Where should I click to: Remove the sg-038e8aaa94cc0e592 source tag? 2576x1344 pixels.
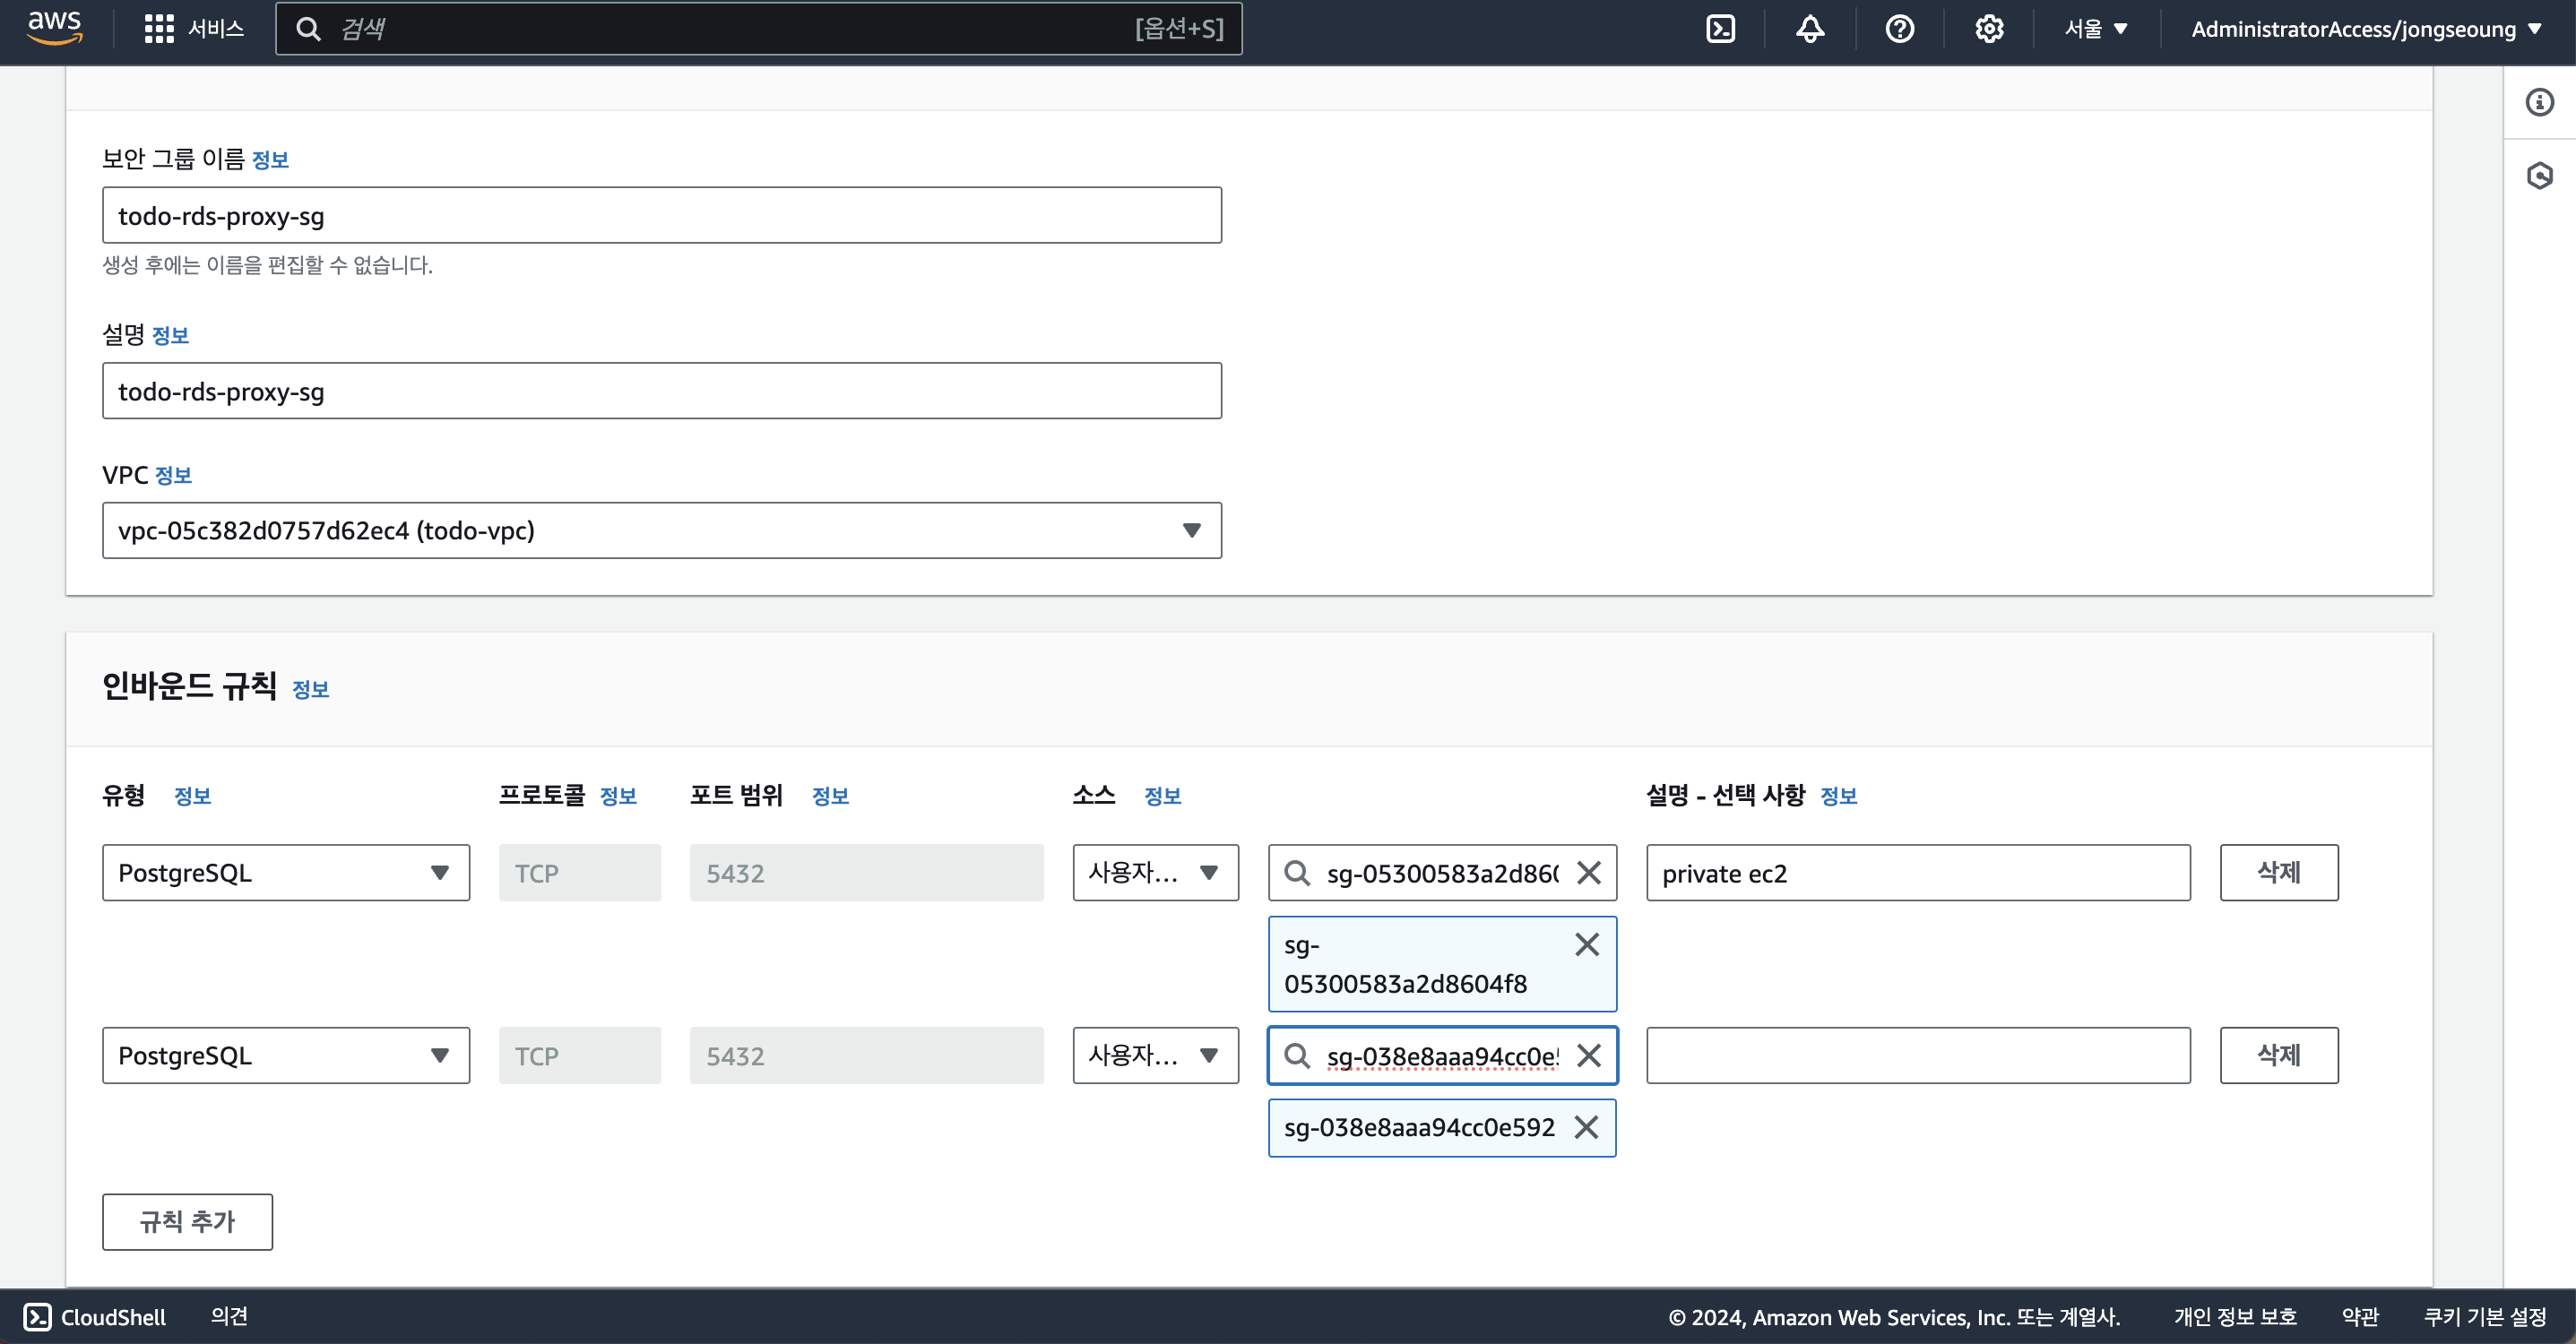coord(1586,1128)
